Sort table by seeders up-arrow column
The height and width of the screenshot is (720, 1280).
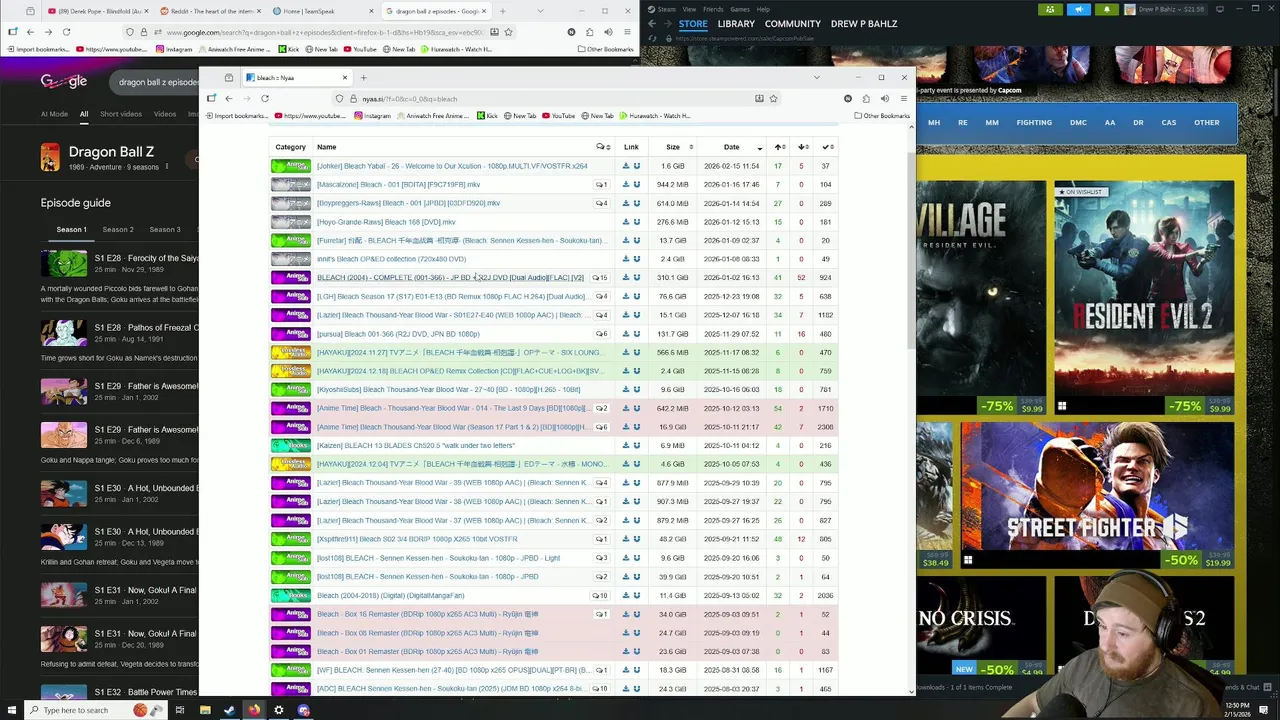[x=778, y=147]
